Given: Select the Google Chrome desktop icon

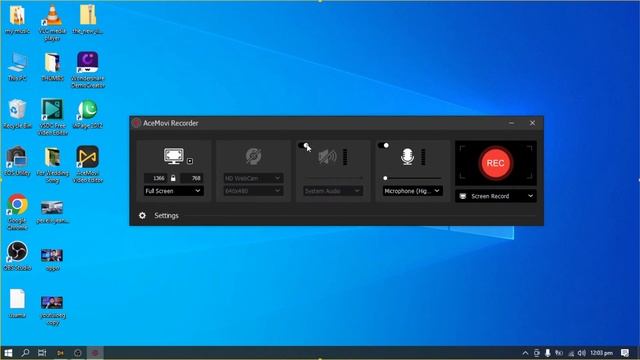Looking at the screenshot, I should pyautogui.click(x=17, y=212).
